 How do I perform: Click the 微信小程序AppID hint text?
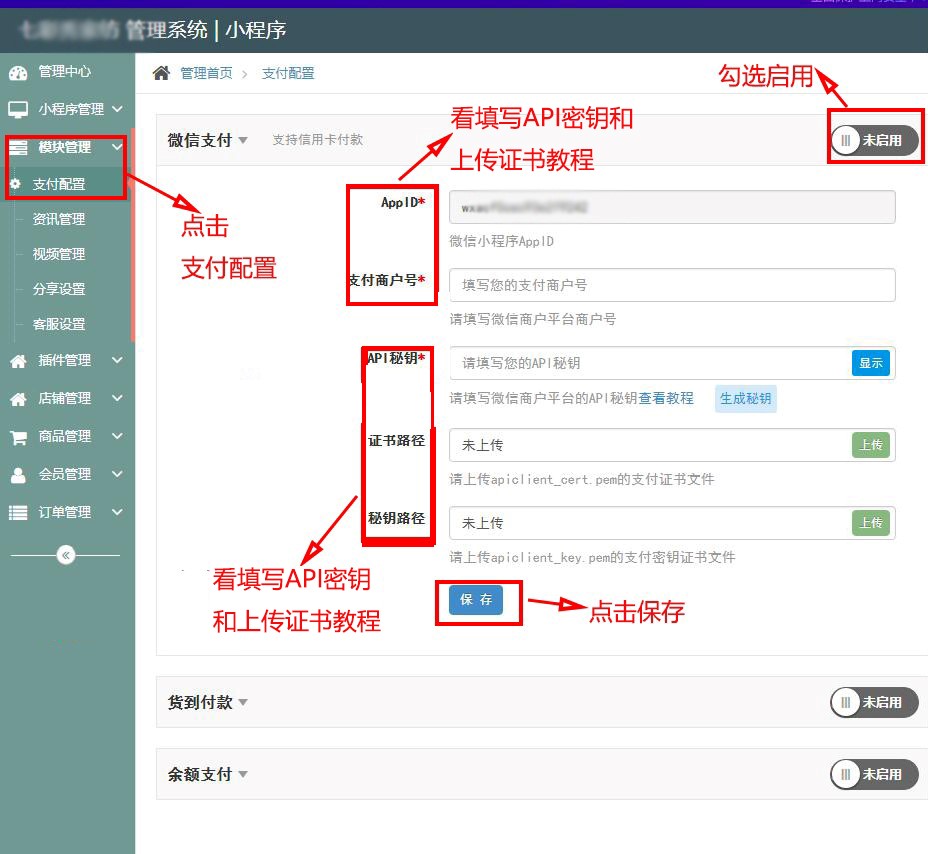(x=501, y=241)
